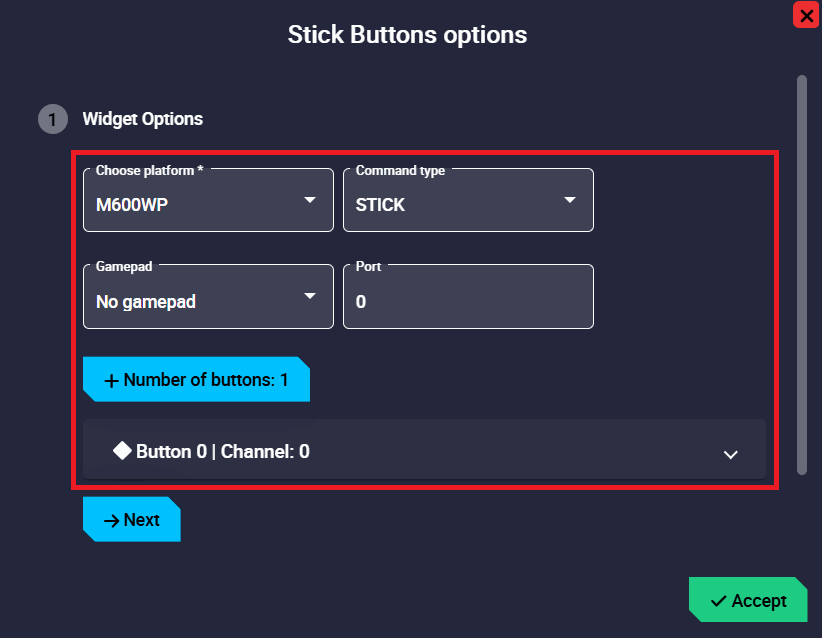Viewport: 822px width, 638px height.
Task: Click the chevron on the Button 0 row
Action: click(x=731, y=454)
